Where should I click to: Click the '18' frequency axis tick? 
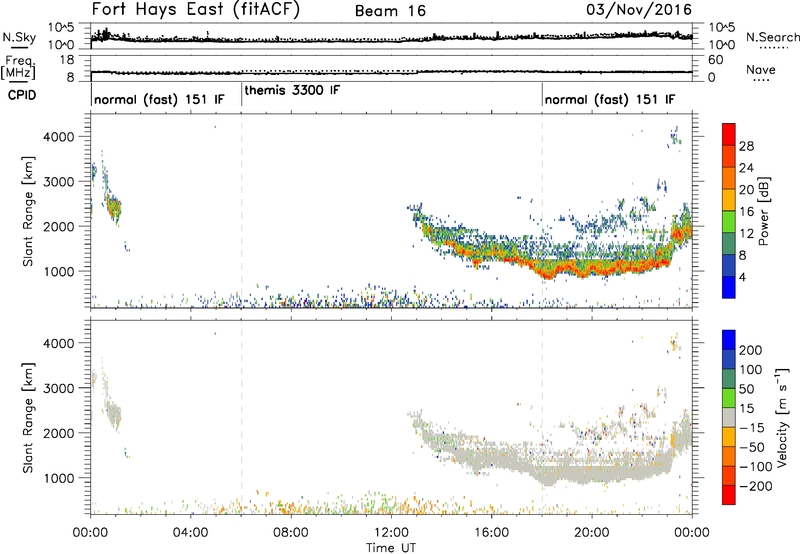67,60
